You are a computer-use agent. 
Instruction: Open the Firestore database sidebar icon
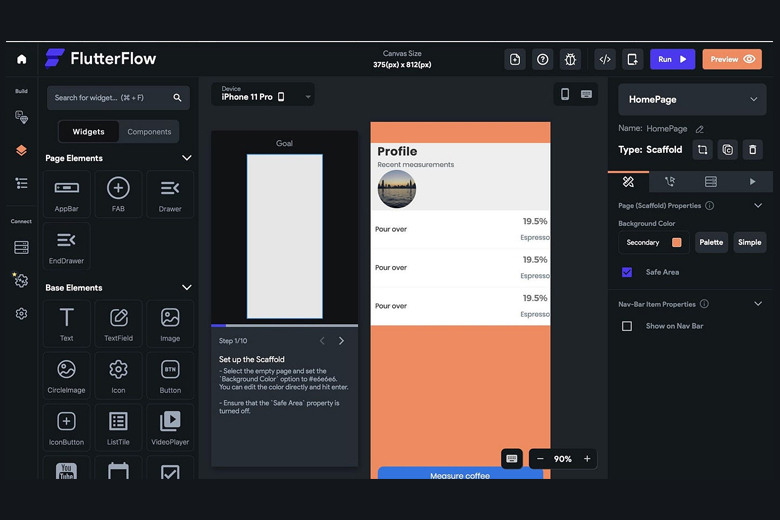[21, 247]
